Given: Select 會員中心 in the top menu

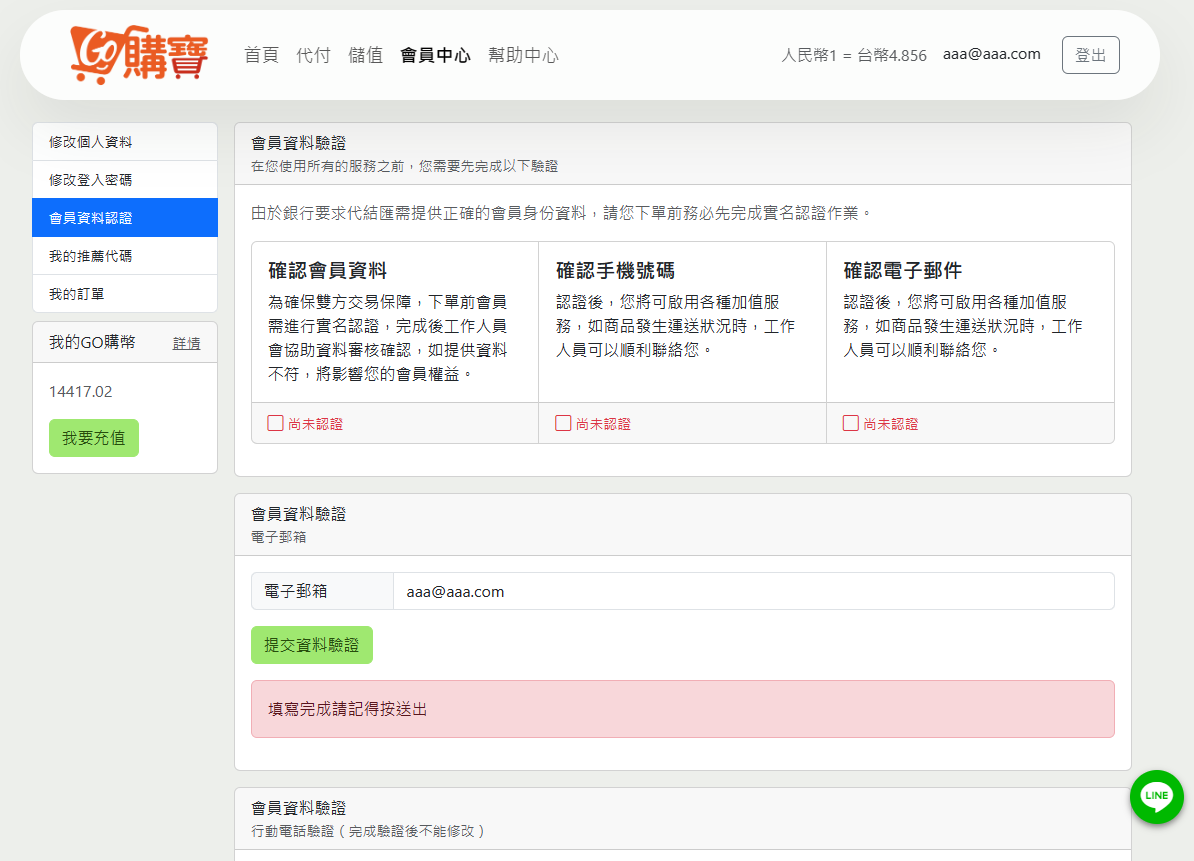Looking at the screenshot, I should click(435, 55).
